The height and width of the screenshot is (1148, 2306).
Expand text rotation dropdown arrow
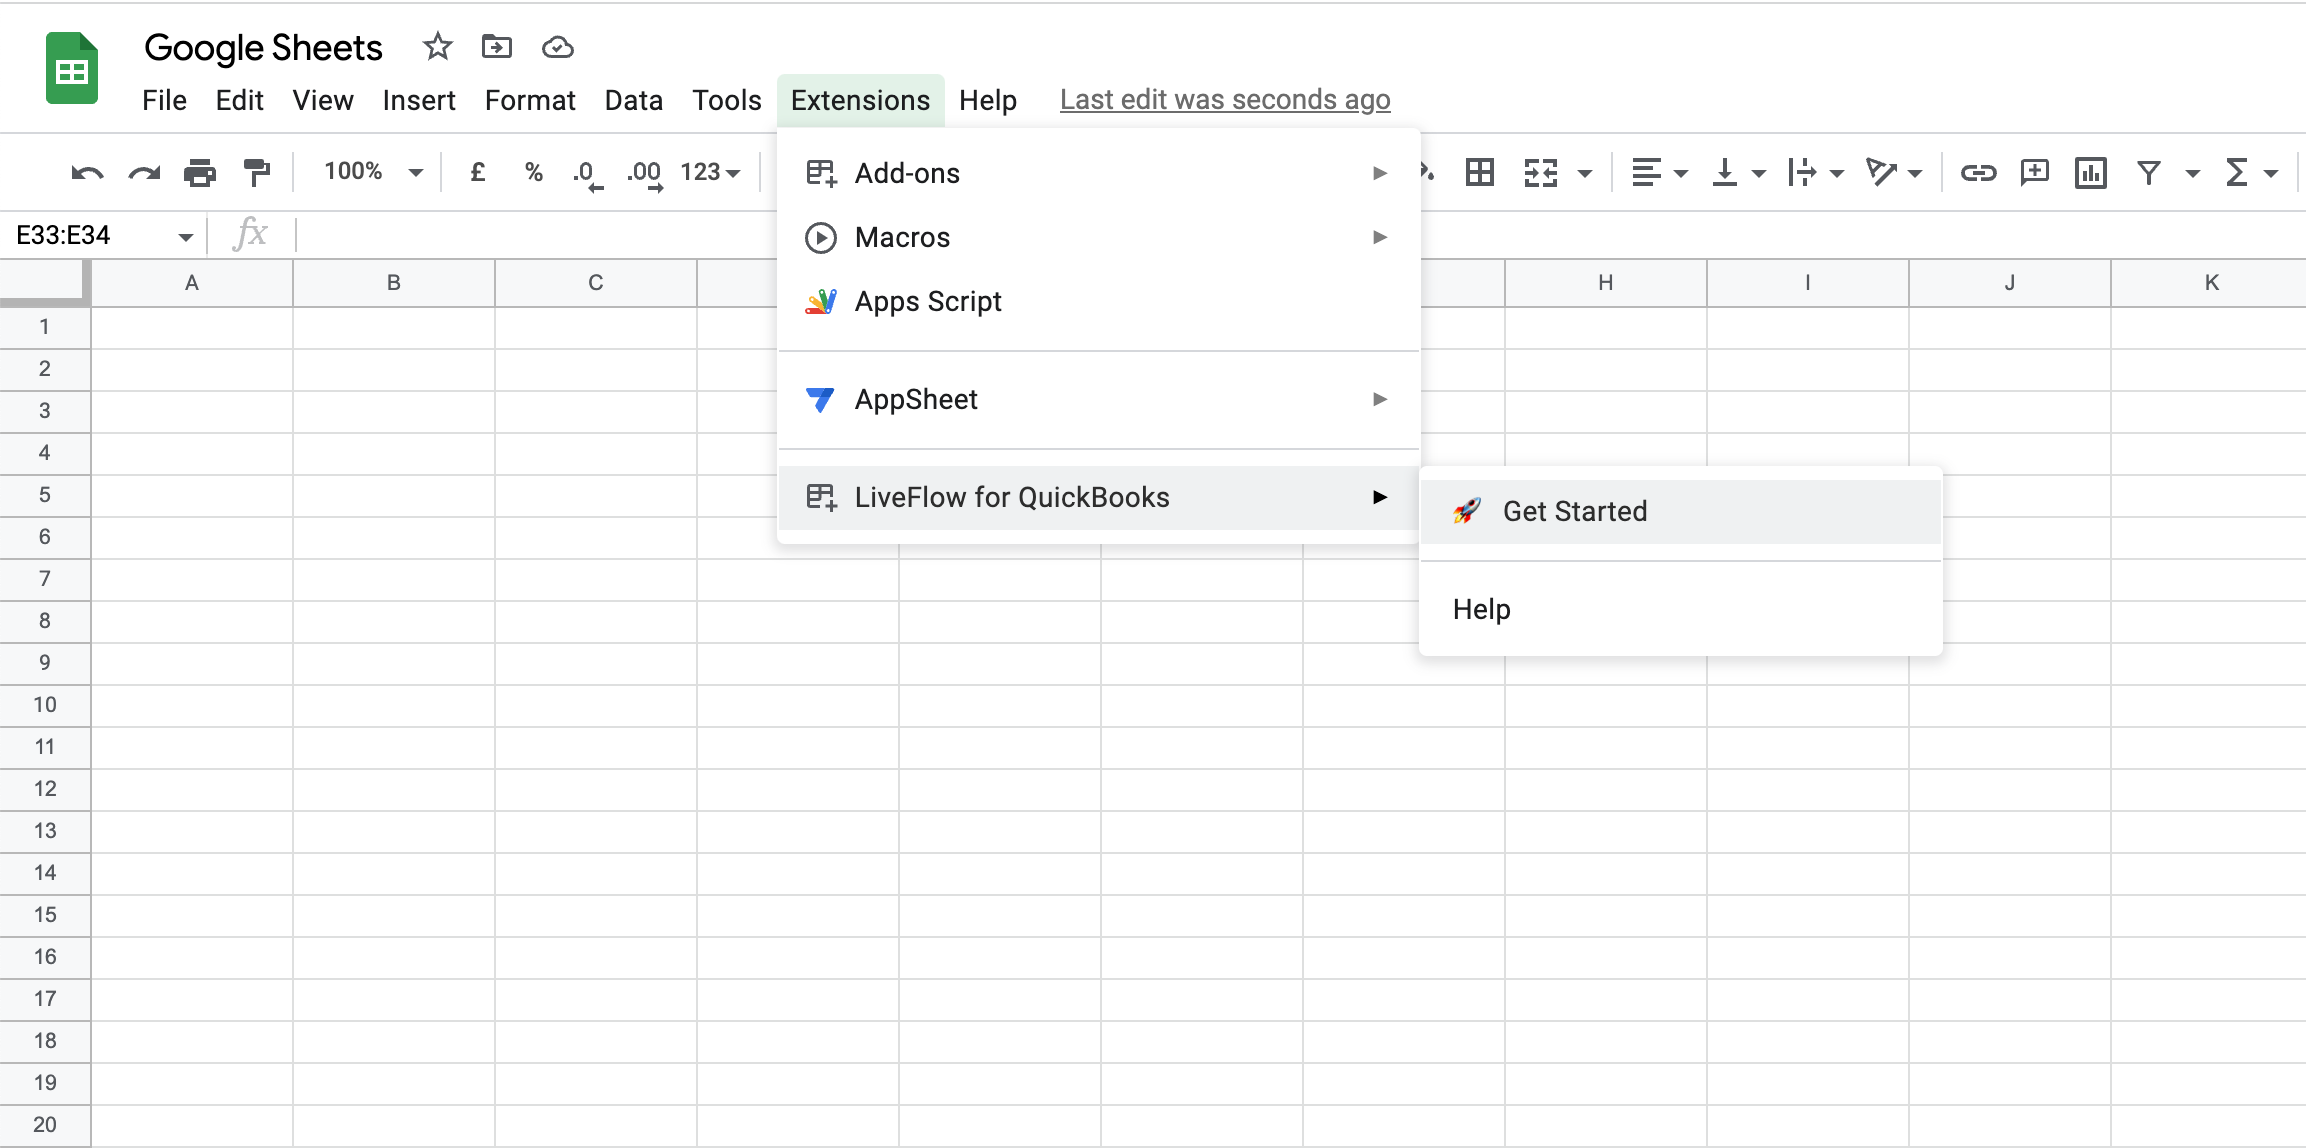(1915, 174)
